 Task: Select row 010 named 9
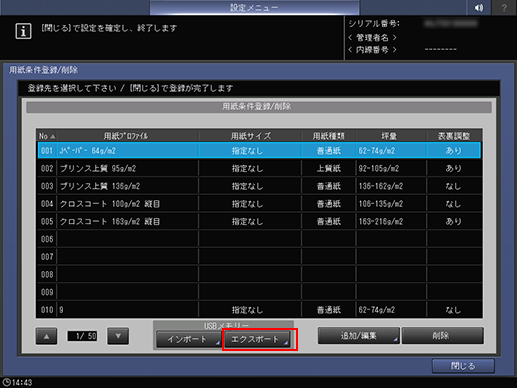[259, 310]
